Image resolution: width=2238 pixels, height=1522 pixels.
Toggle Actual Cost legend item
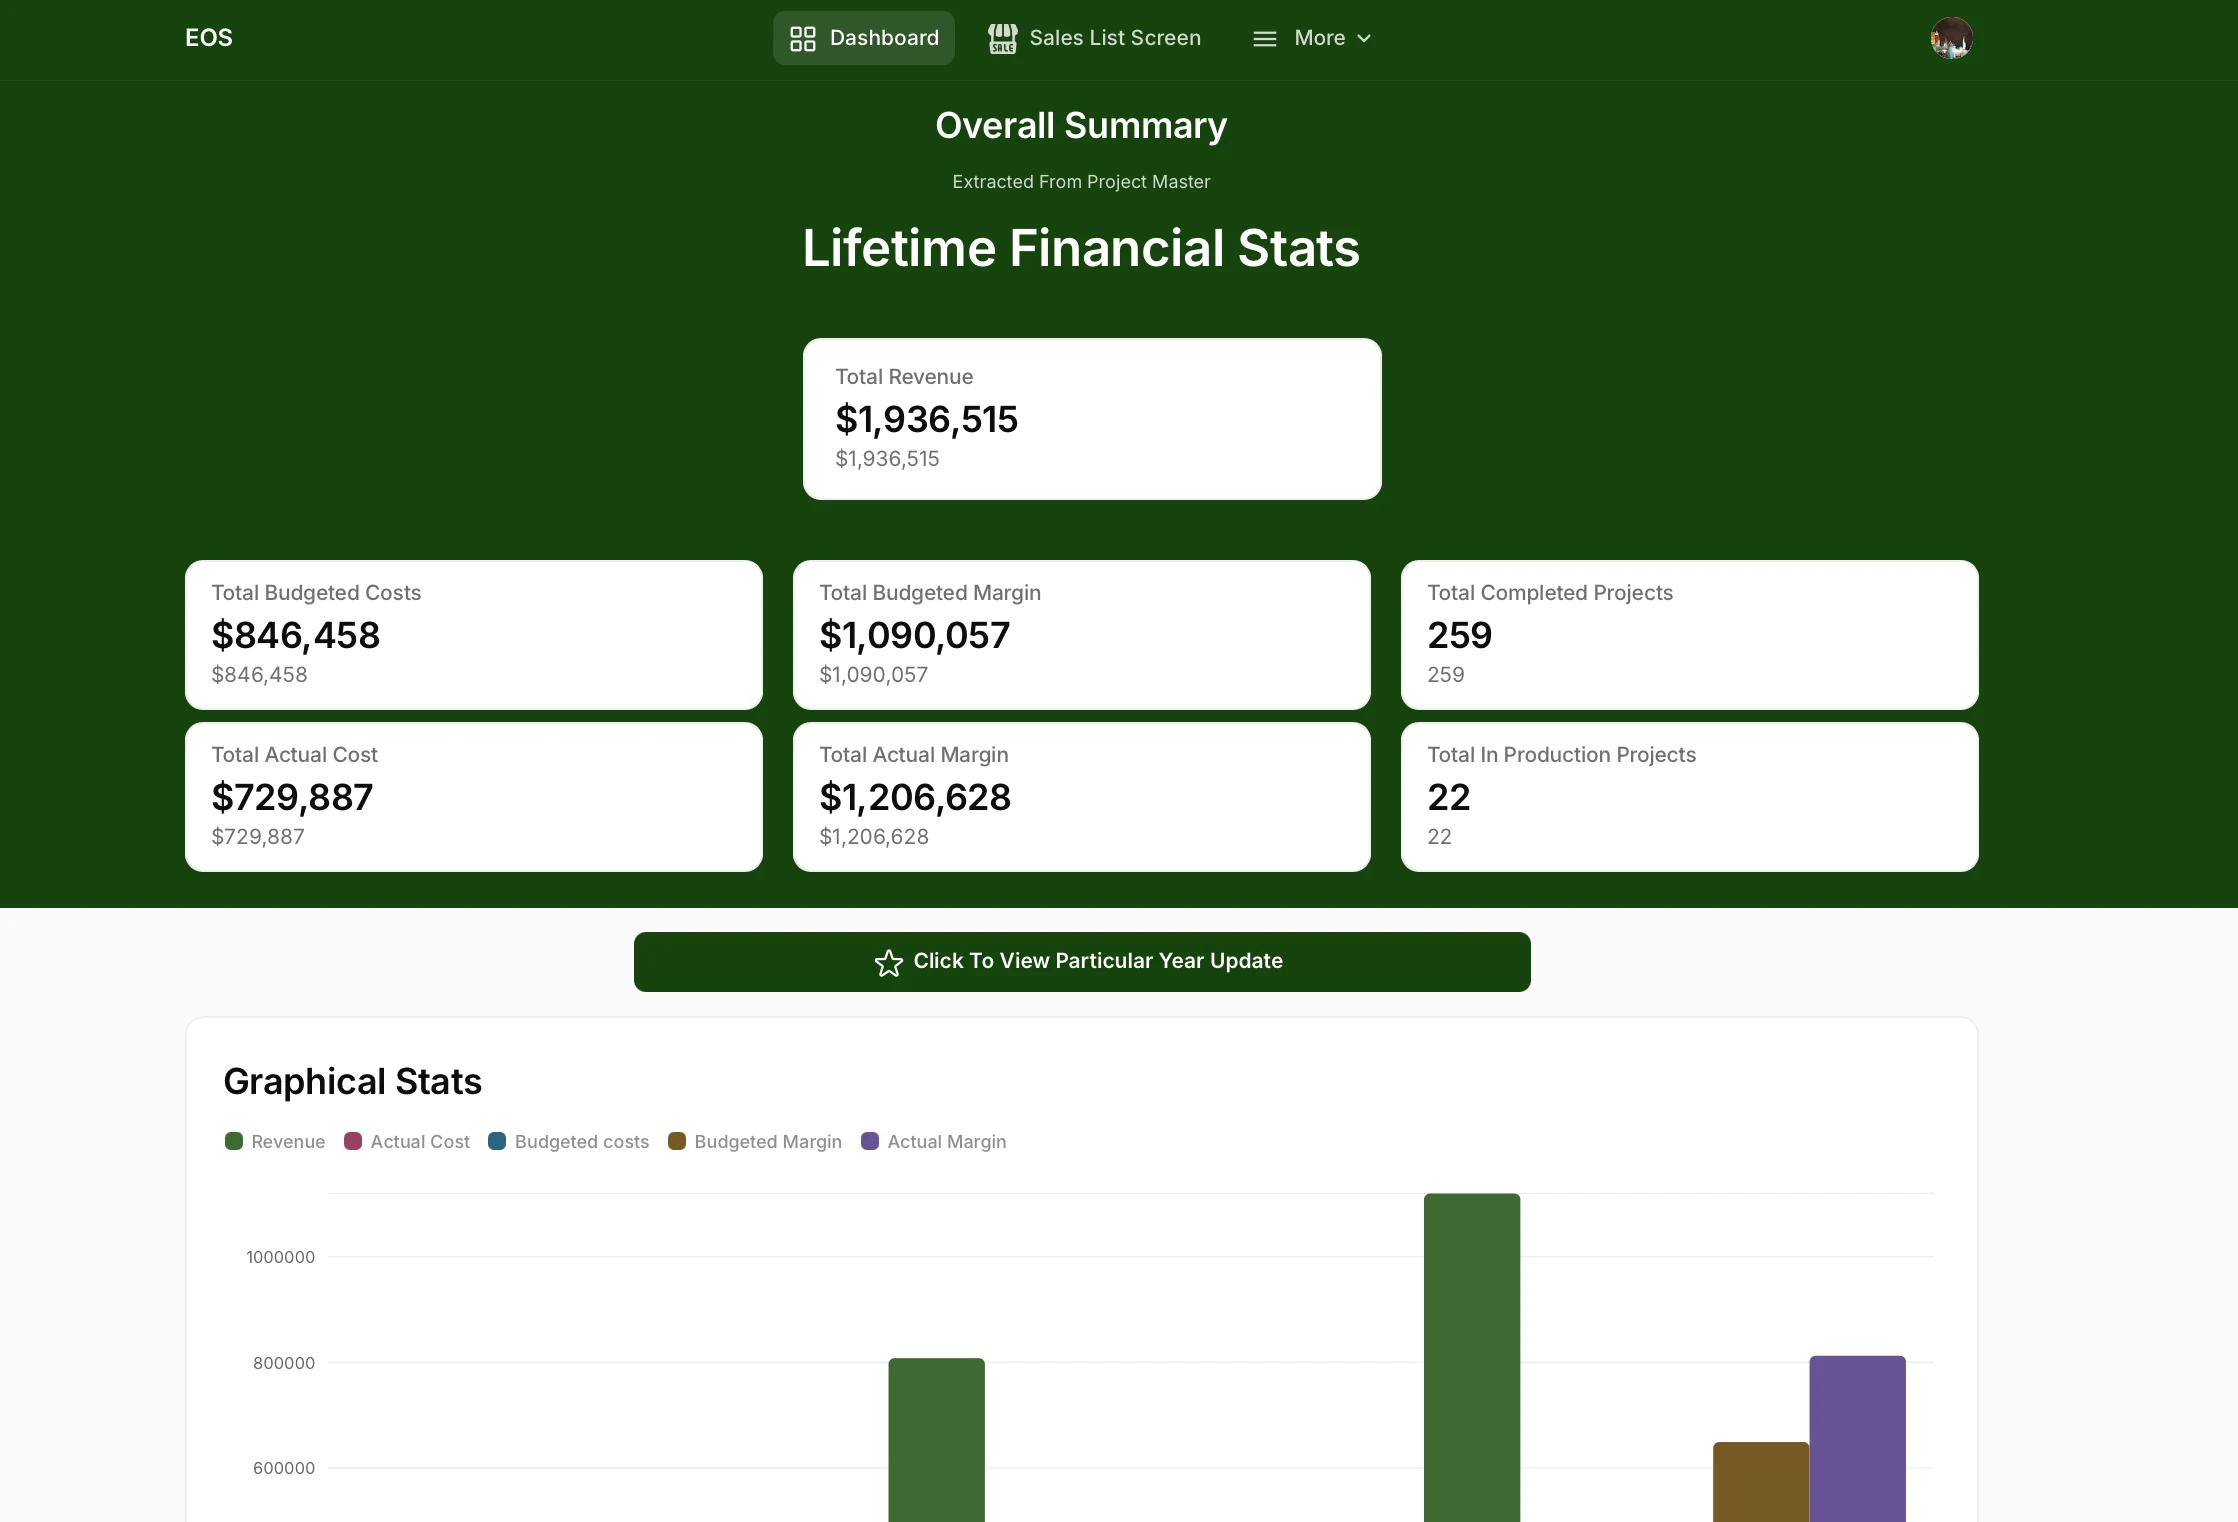(407, 1142)
